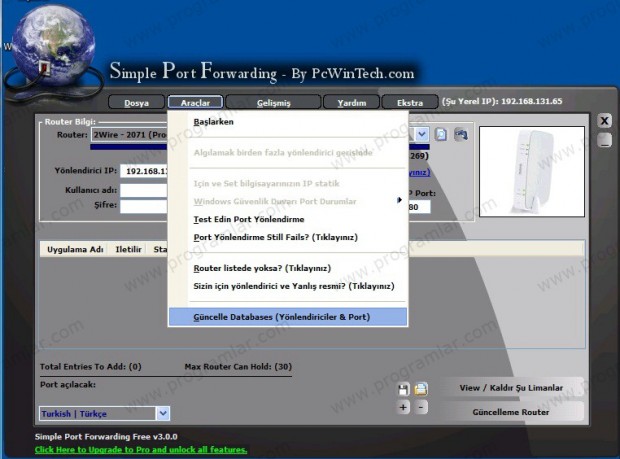Click the Şifre password field
The height and width of the screenshot is (459, 620).
pos(144,206)
